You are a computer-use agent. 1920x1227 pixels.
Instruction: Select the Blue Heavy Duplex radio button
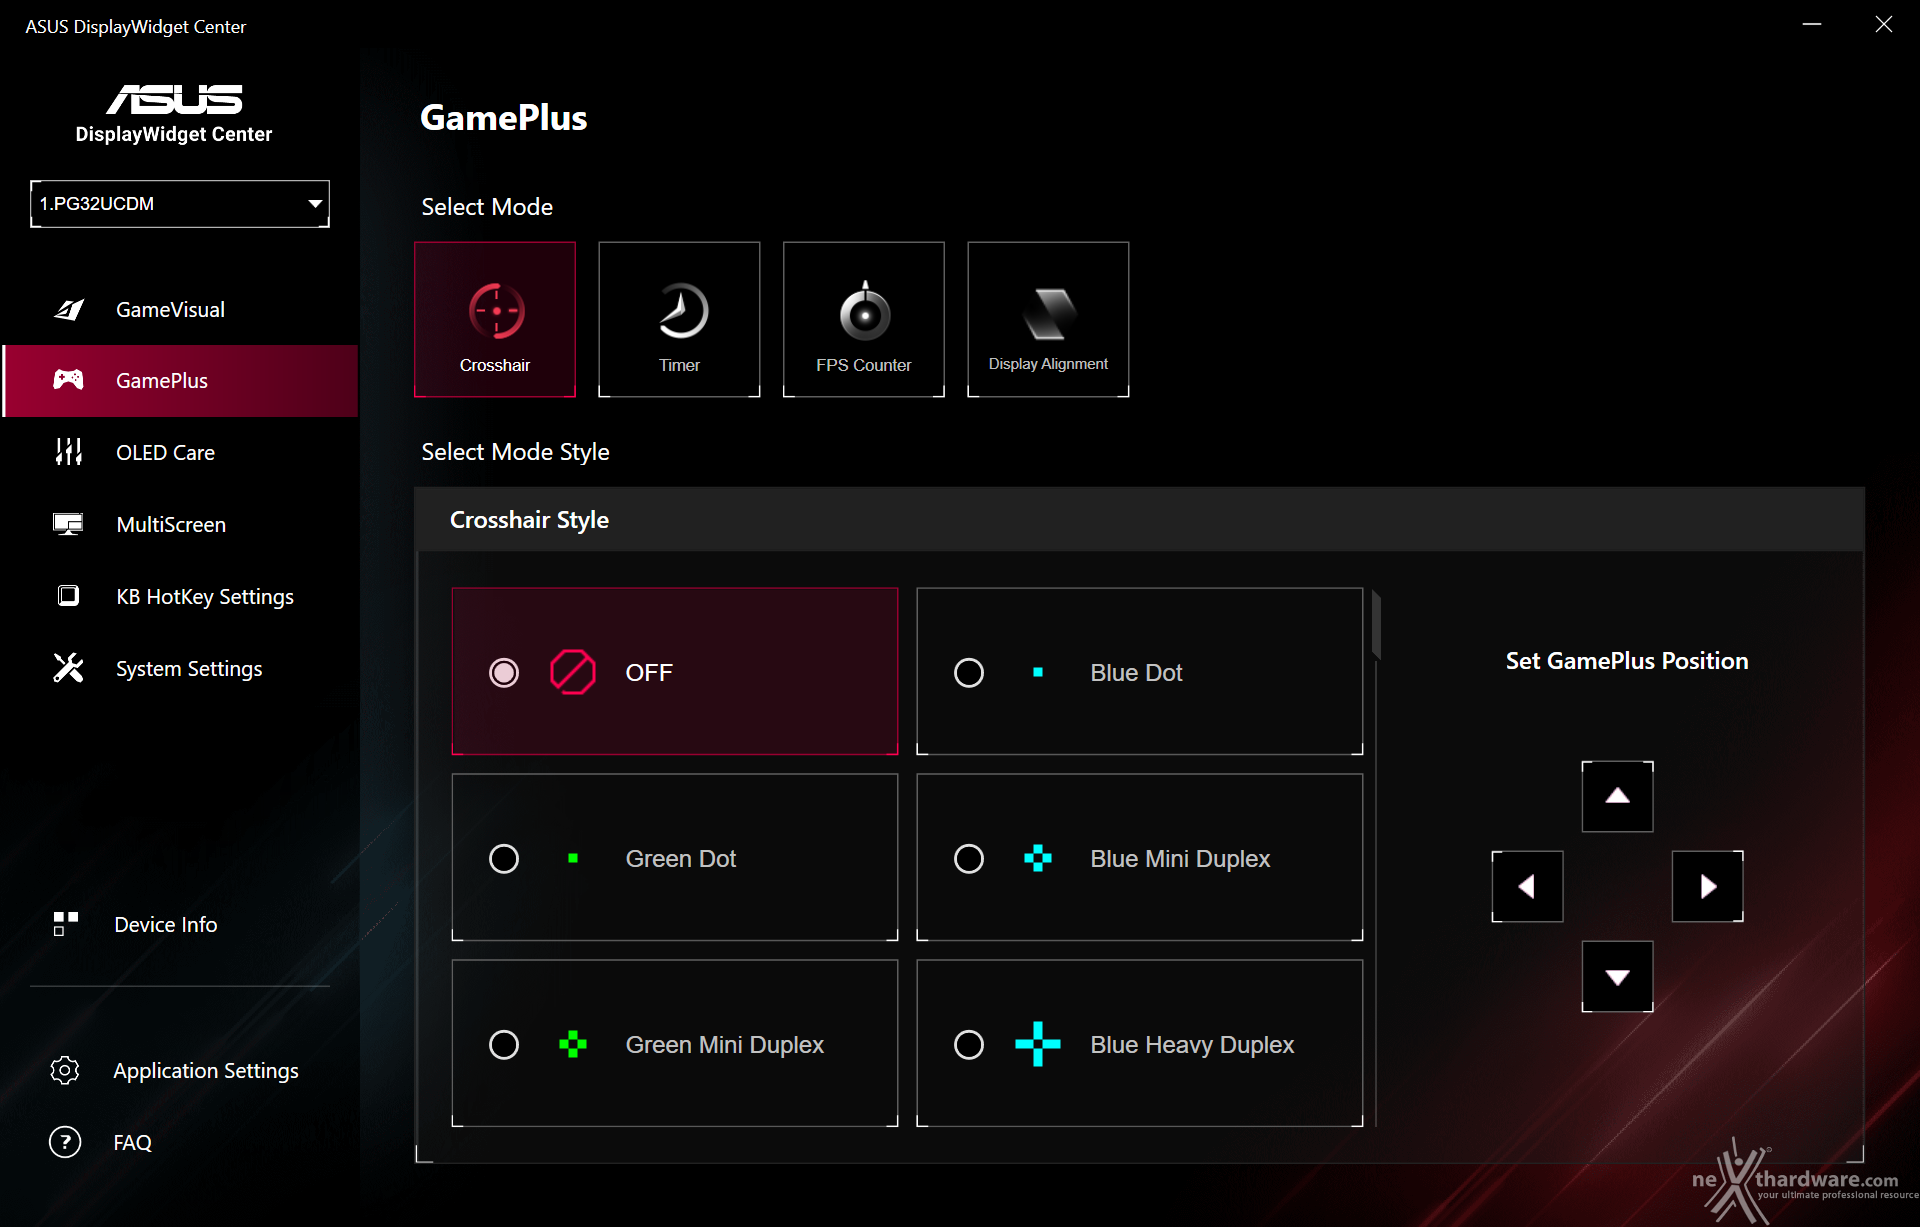click(969, 1045)
